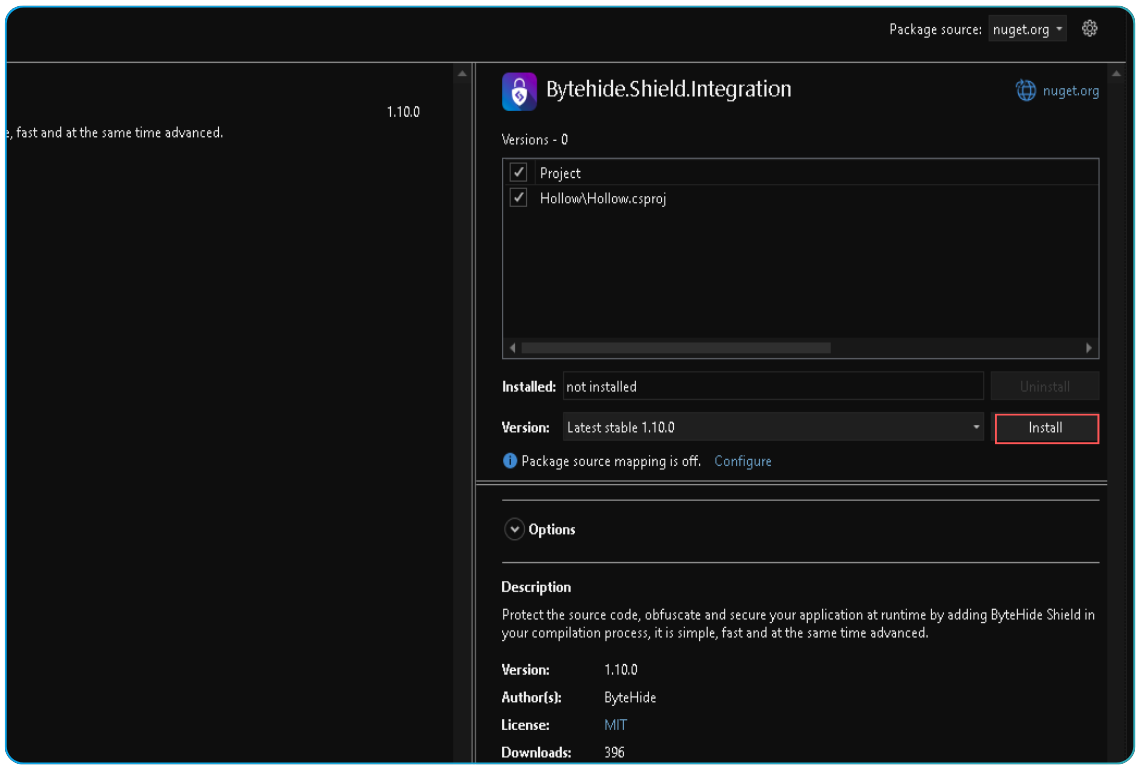Open nuget.org via the globe icon
The image size is (1140, 768).
click(1025, 90)
